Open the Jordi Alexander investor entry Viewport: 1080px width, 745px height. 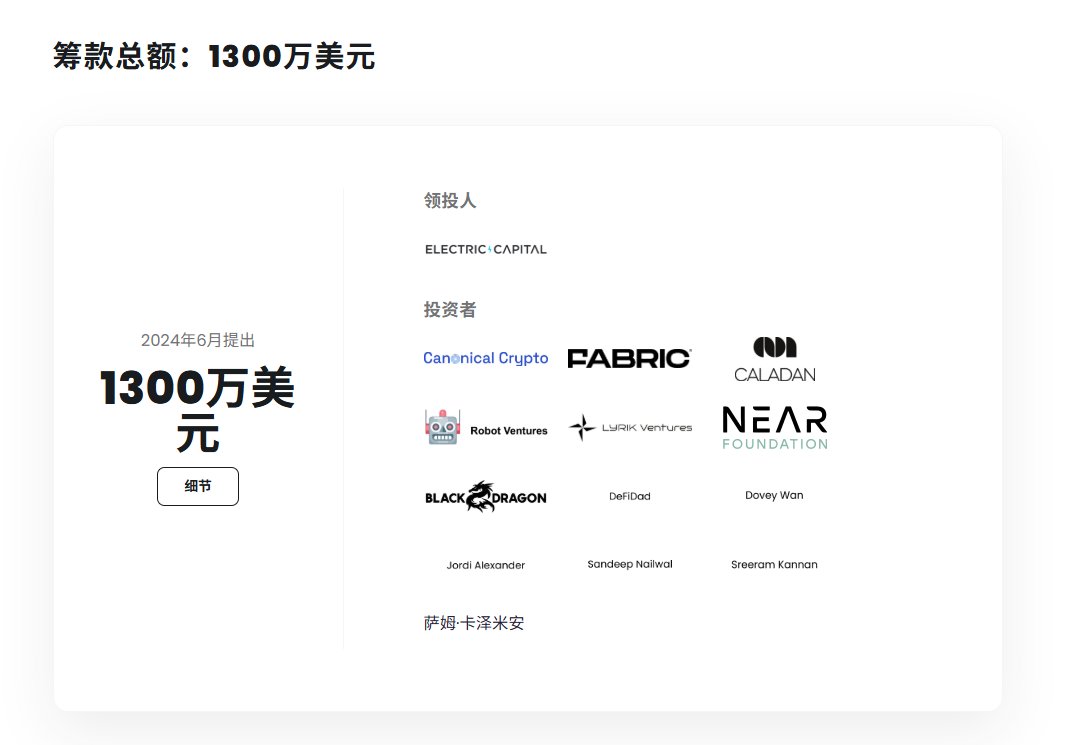click(486, 565)
